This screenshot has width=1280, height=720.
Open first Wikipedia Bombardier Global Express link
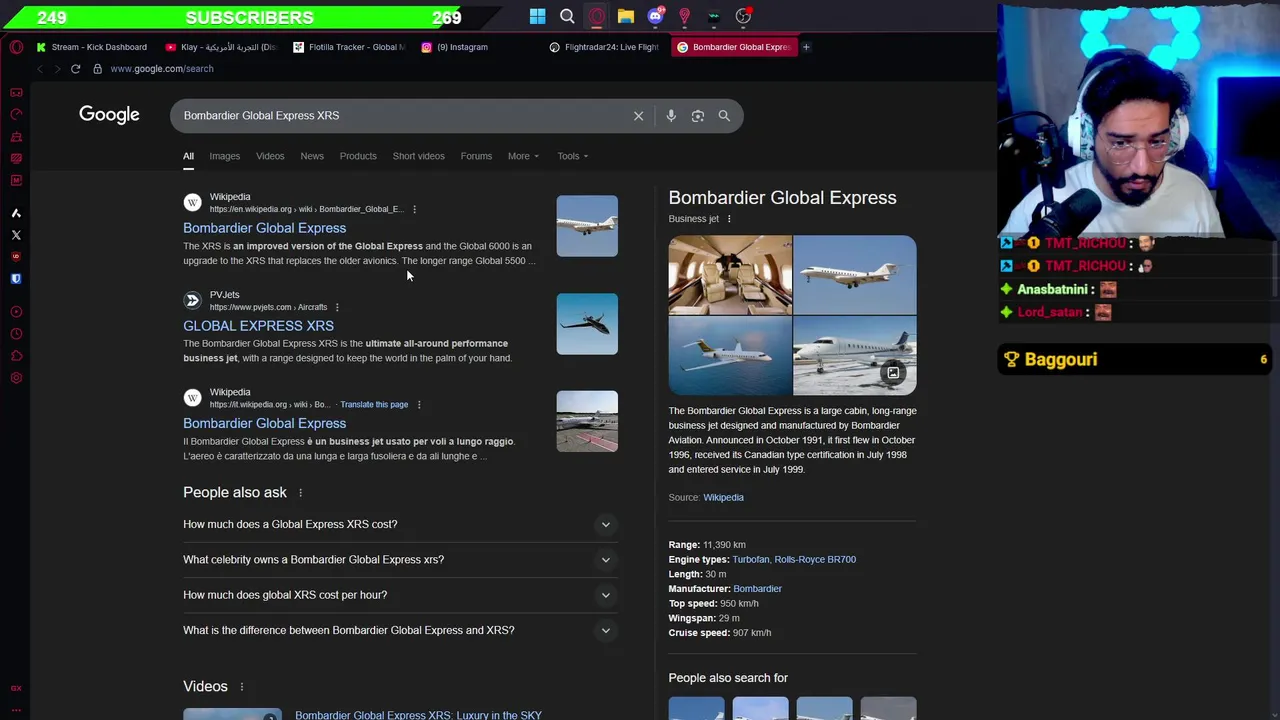tap(264, 228)
